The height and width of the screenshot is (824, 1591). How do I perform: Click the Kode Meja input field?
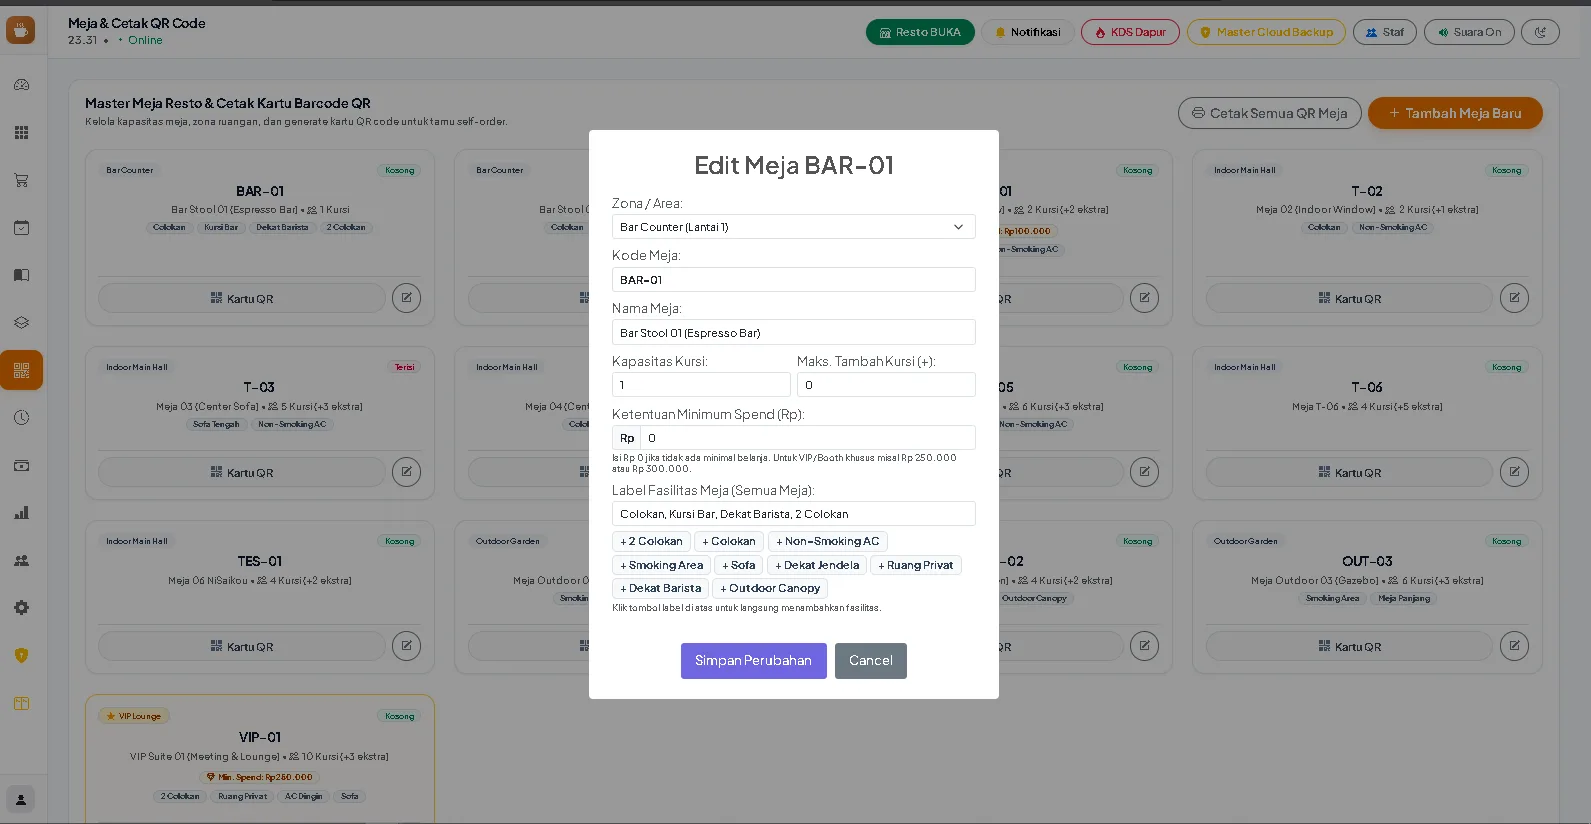(x=794, y=280)
